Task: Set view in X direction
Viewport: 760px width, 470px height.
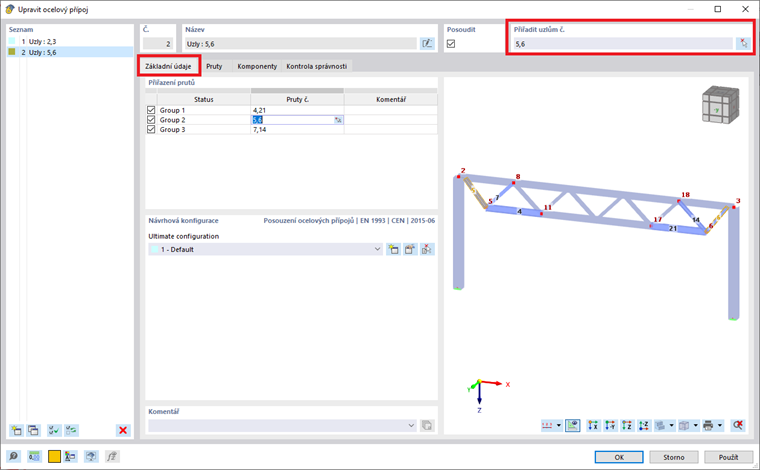Action: 593,425
